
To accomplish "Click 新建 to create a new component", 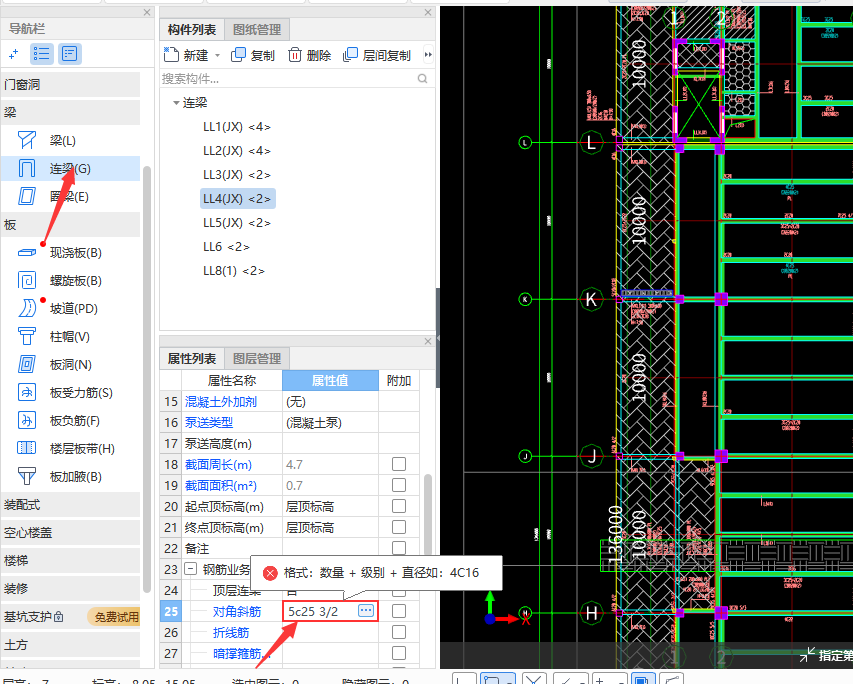I will coord(186,55).
